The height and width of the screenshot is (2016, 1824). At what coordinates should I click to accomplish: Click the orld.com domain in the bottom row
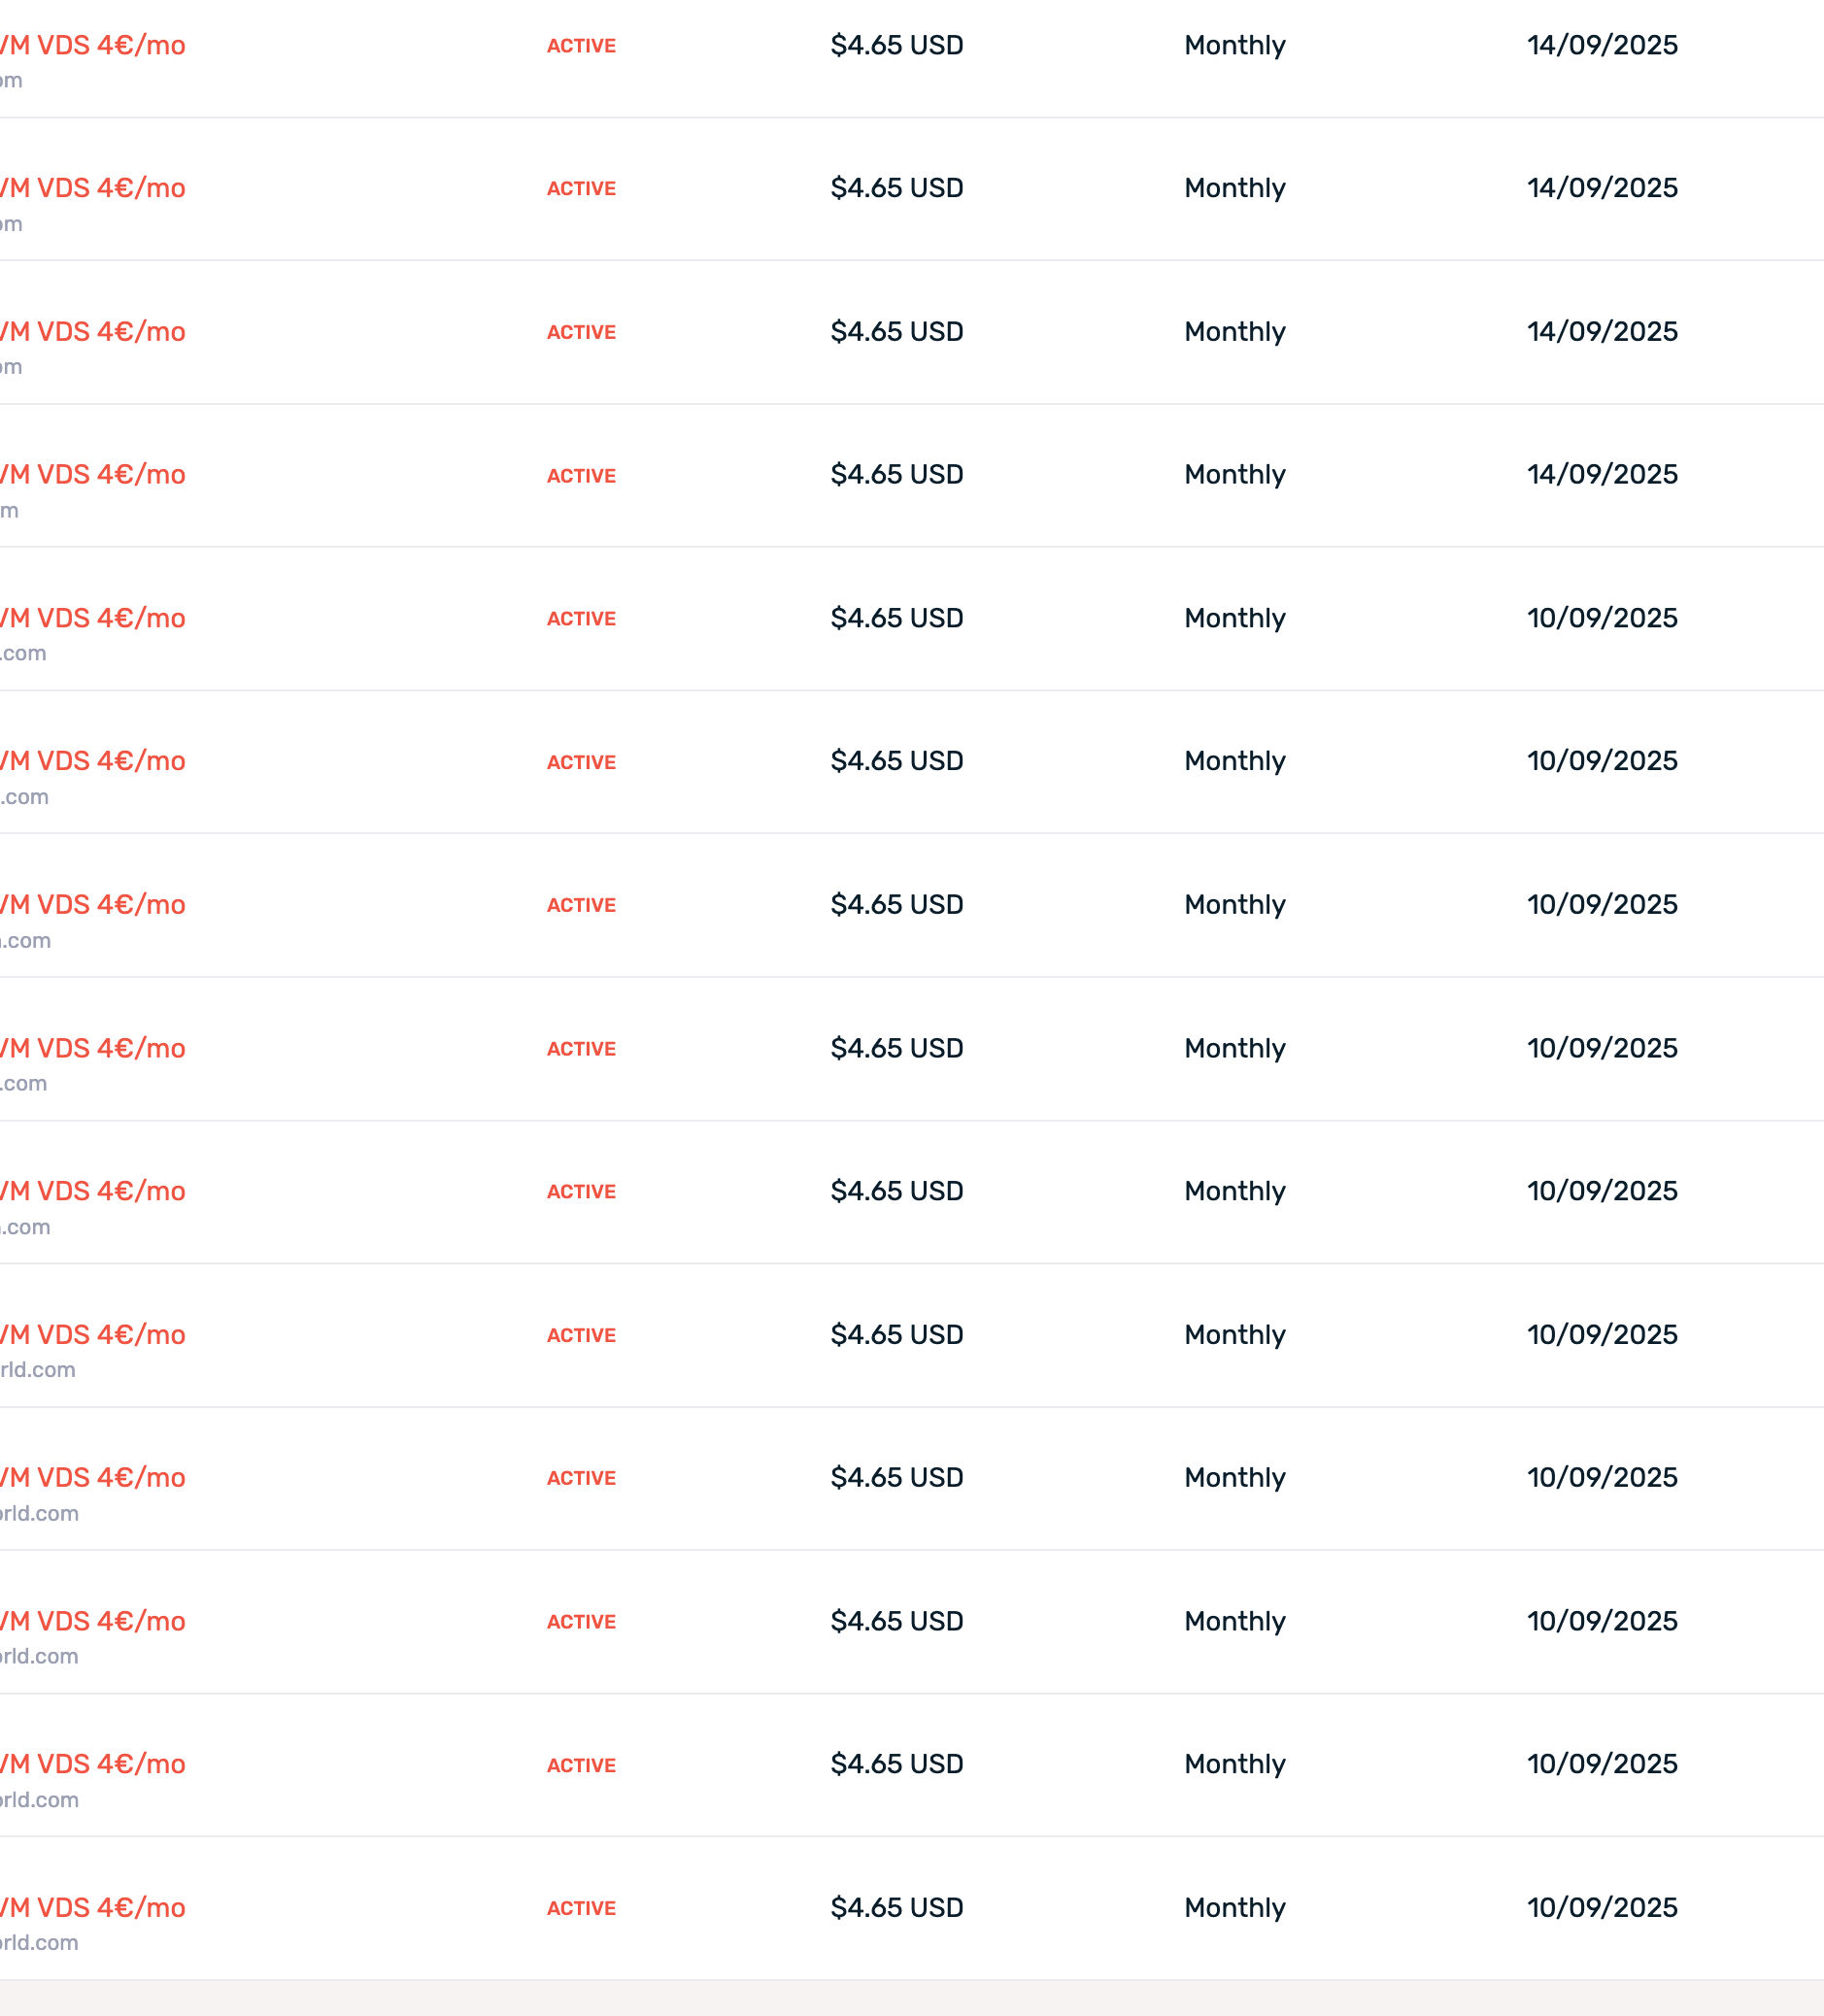pyautogui.click(x=39, y=1943)
